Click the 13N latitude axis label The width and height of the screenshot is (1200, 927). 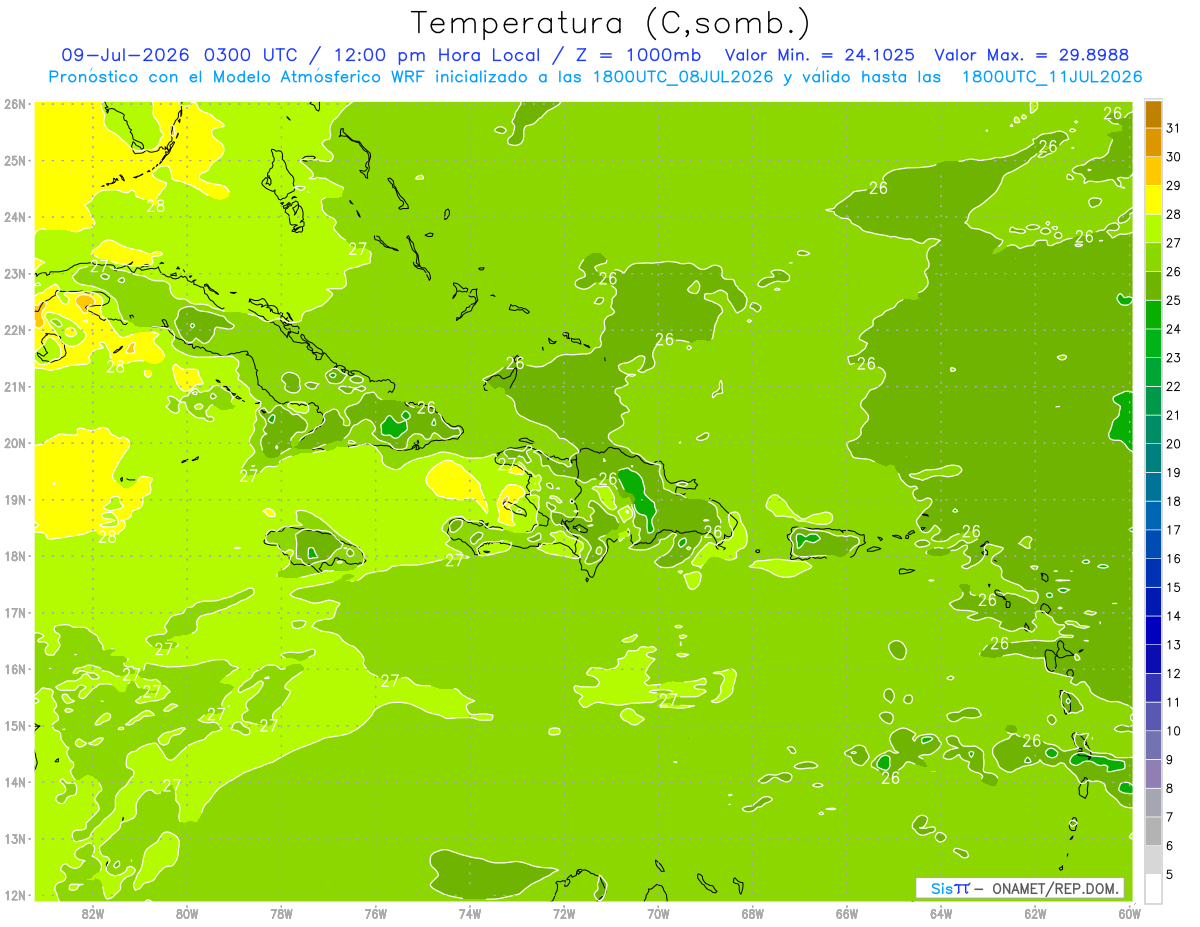(x=15, y=839)
